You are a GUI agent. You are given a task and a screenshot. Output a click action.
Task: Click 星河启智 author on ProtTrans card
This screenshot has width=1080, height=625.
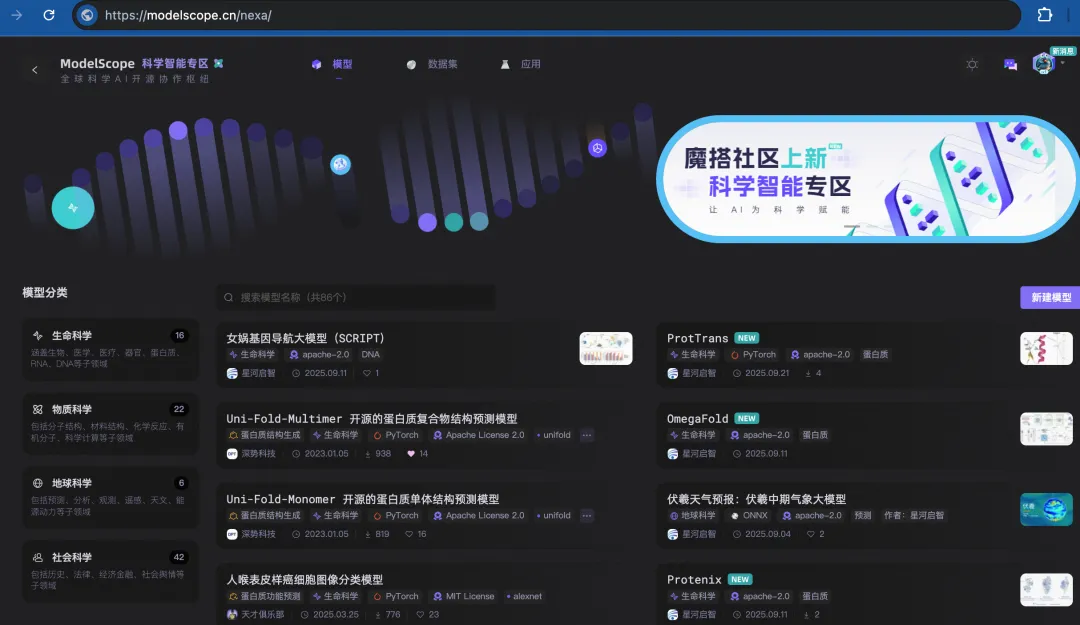[699, 373]
